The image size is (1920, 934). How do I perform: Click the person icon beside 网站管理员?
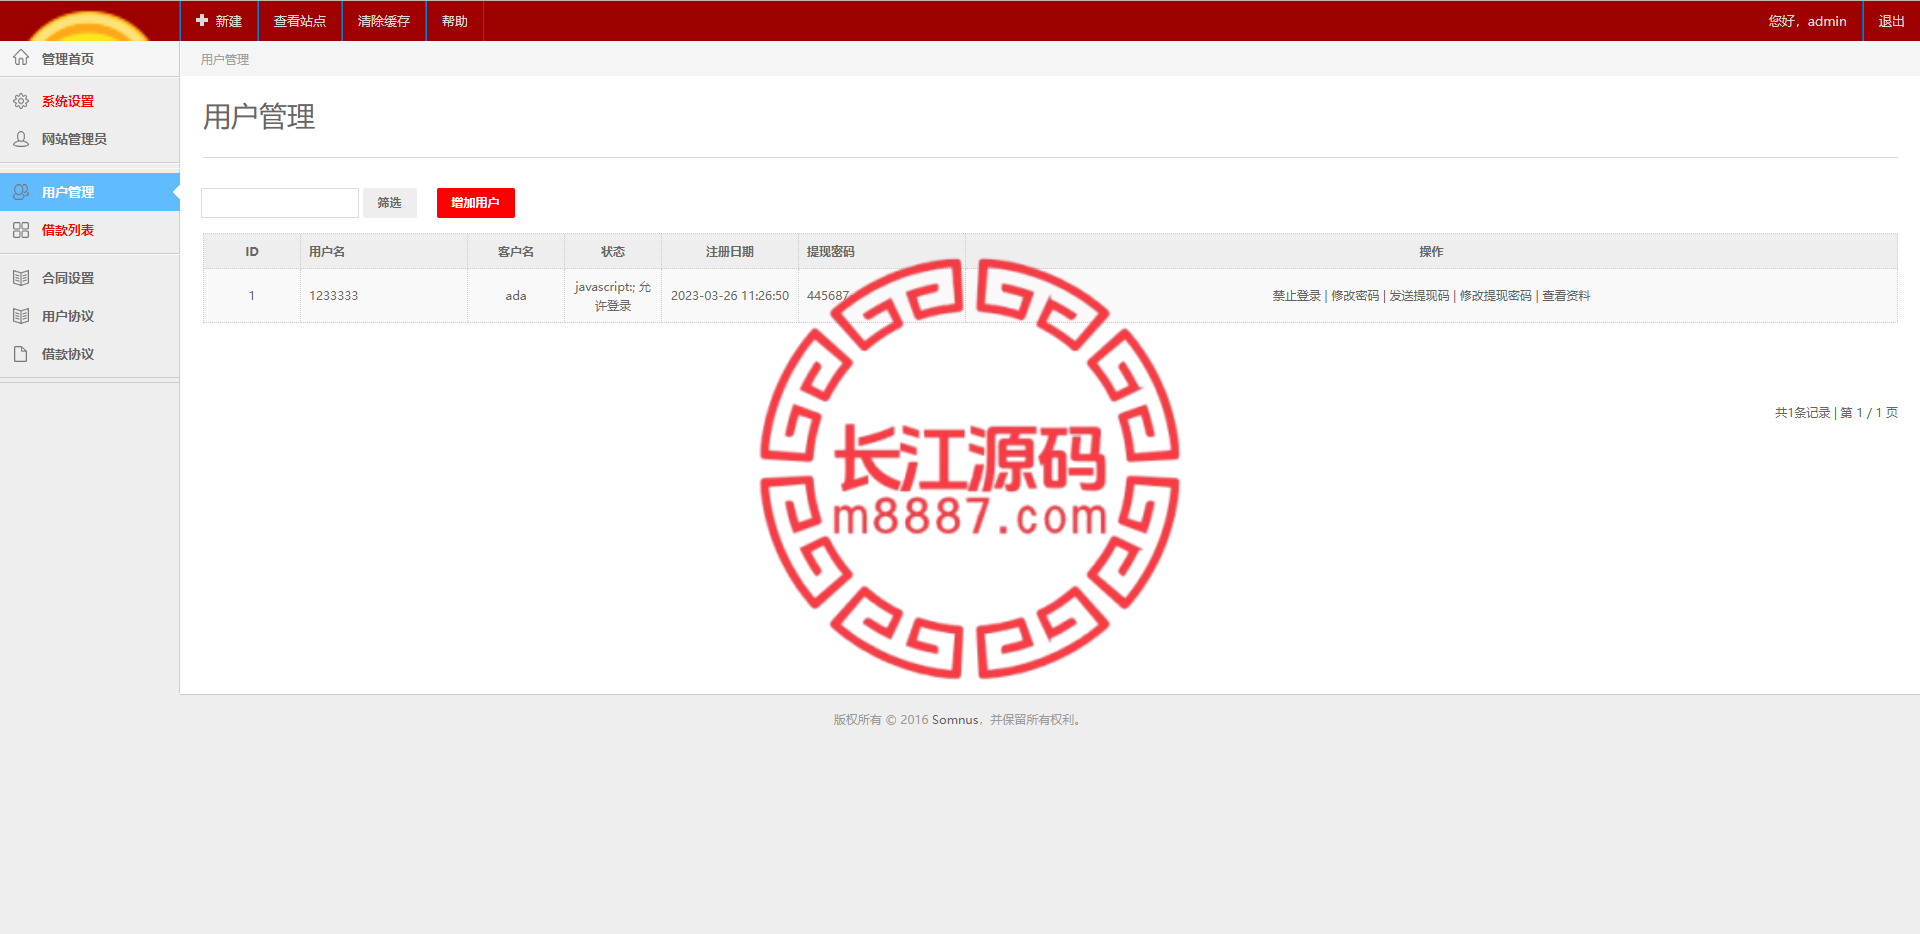coord(21,139)
